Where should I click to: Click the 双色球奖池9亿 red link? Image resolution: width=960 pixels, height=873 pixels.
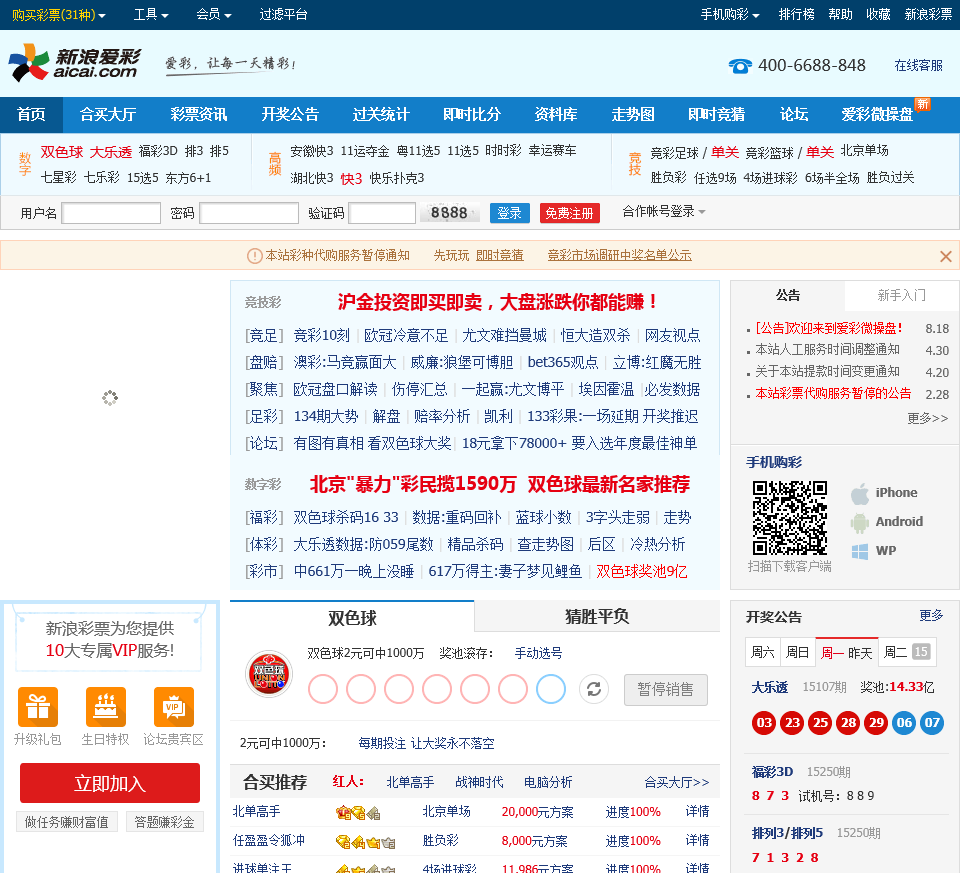(x=642, y=572)
